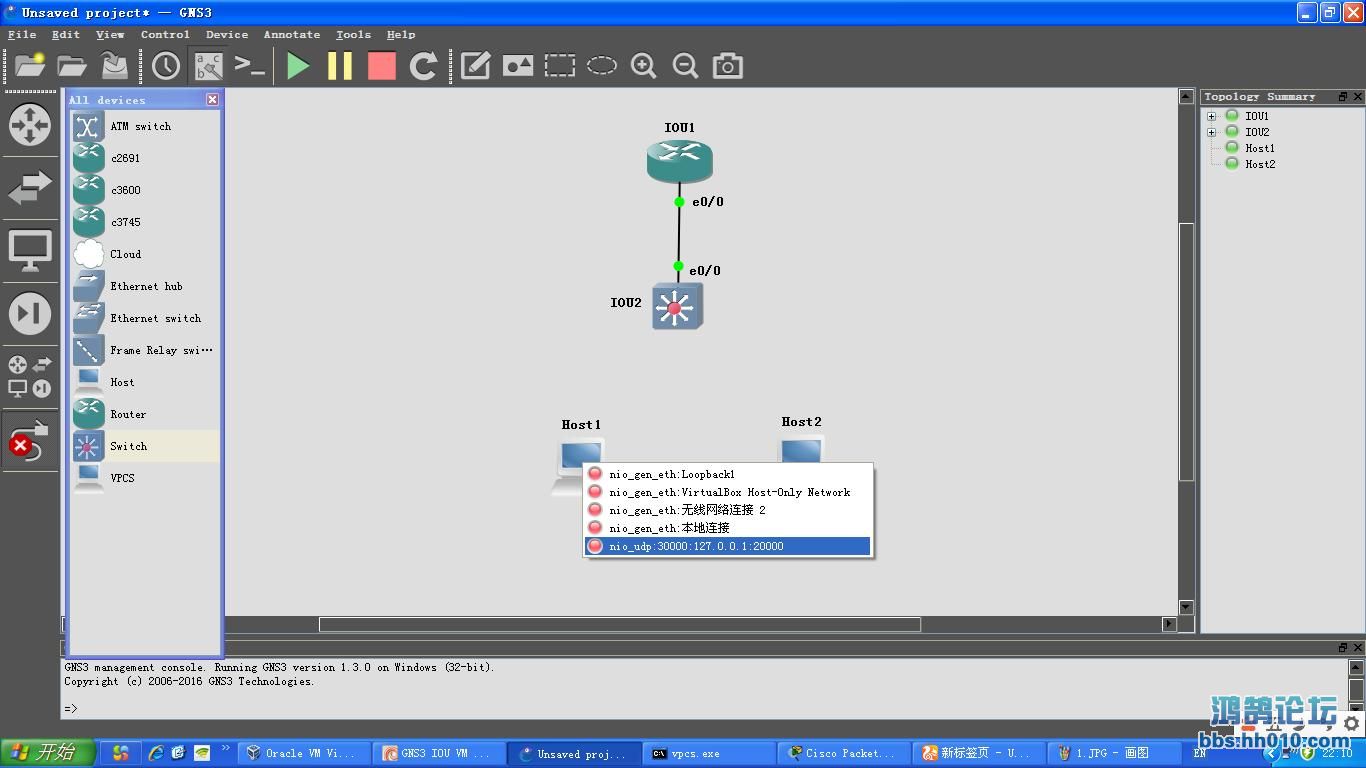Browse security devices sidebar icon
The image size is (1366, 768).
[30, 314]
